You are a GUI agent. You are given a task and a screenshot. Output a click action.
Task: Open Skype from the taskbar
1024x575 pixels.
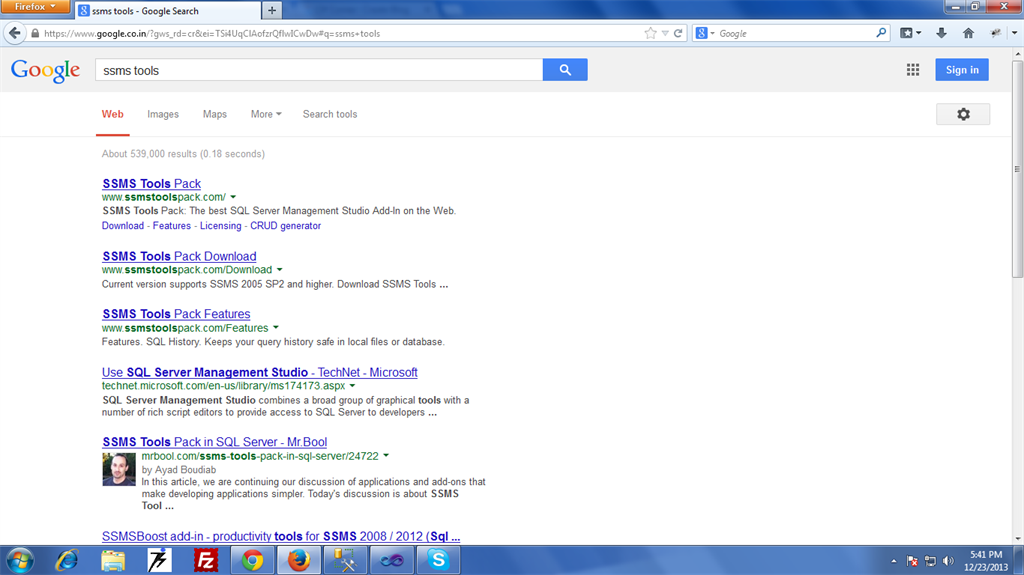coord(438,561)
